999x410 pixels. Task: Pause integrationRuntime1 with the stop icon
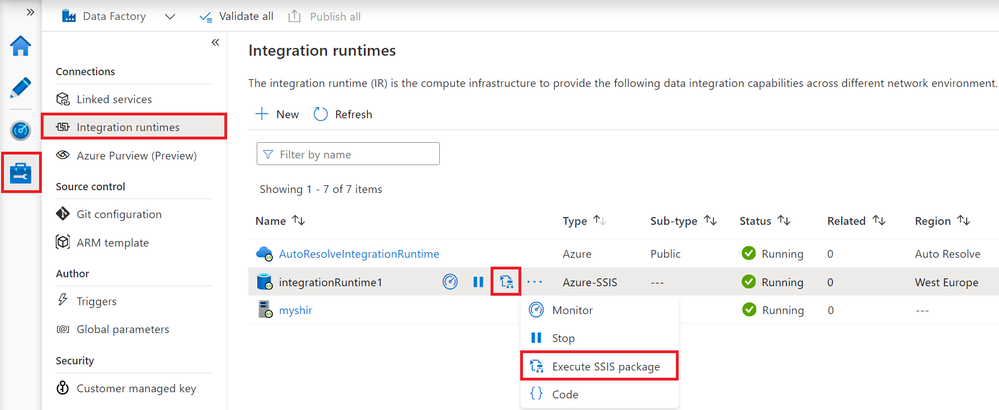479,283
